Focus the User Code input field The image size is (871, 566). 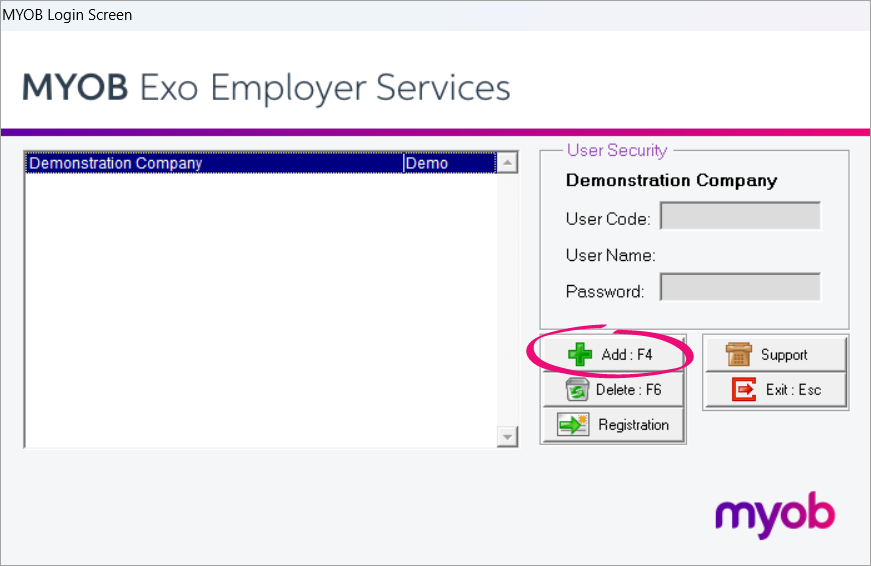(740, 217)
